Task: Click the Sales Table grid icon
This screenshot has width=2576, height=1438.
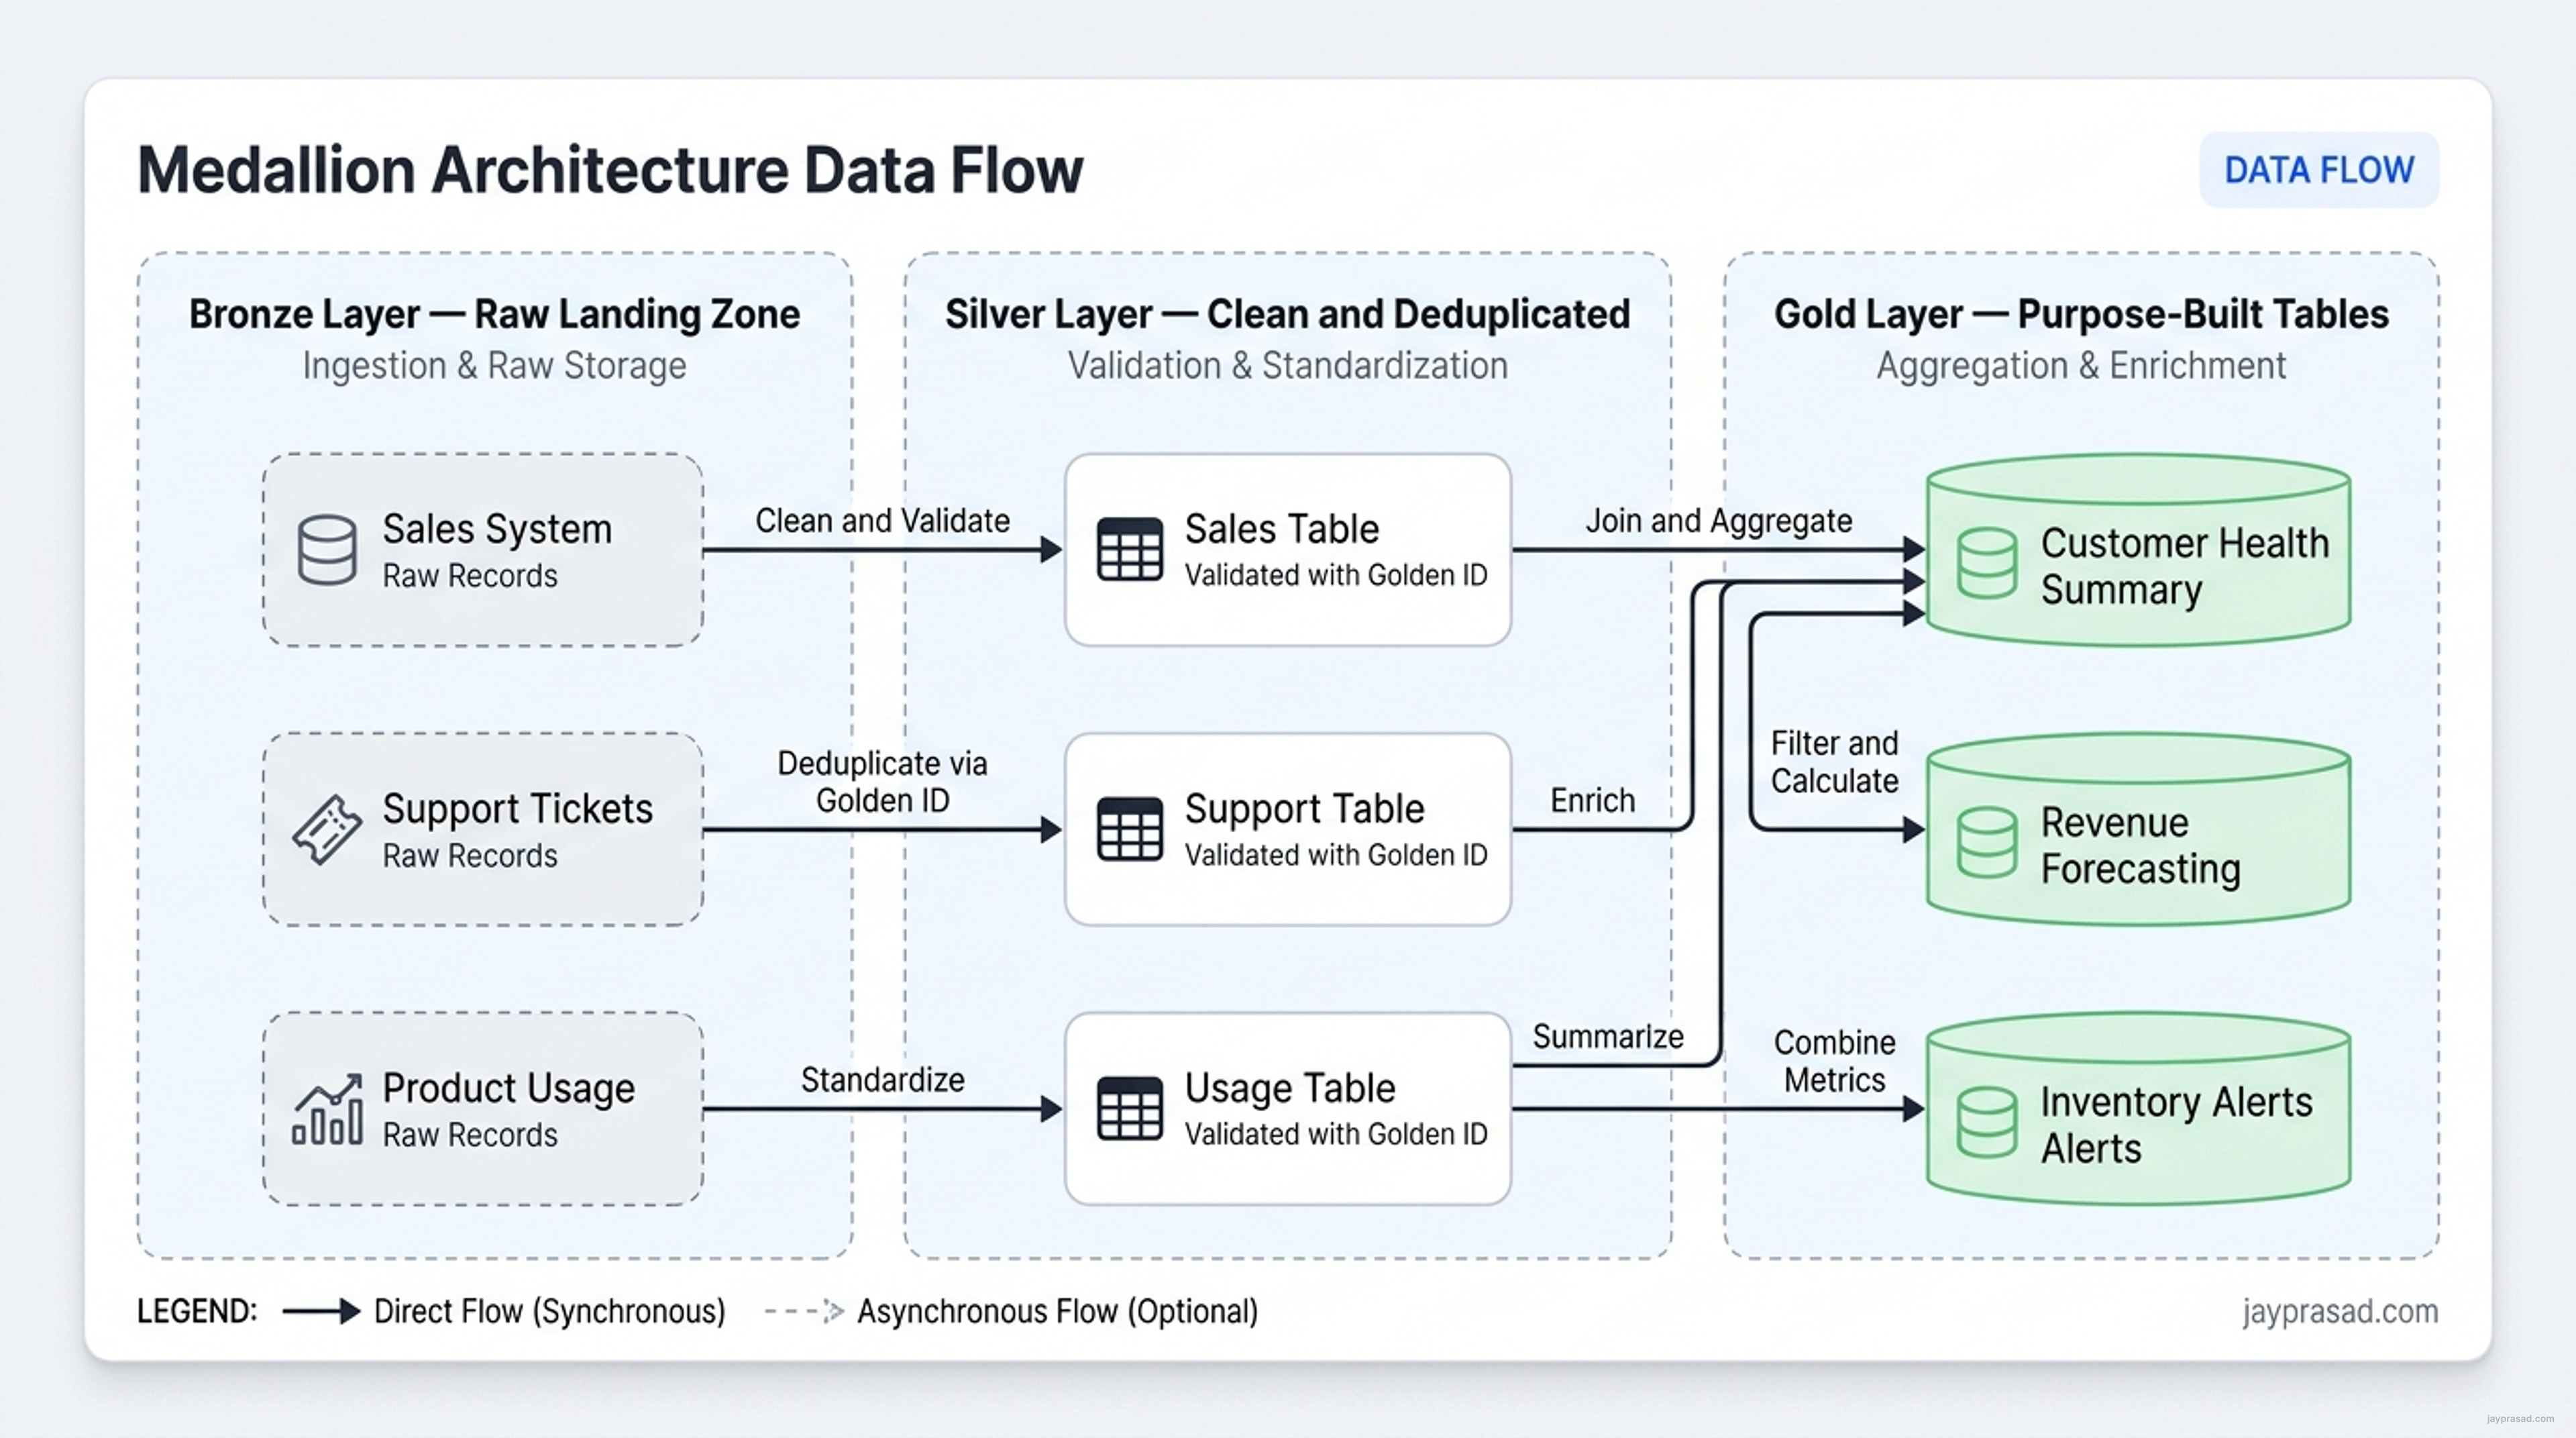Action: (1129, 549)
